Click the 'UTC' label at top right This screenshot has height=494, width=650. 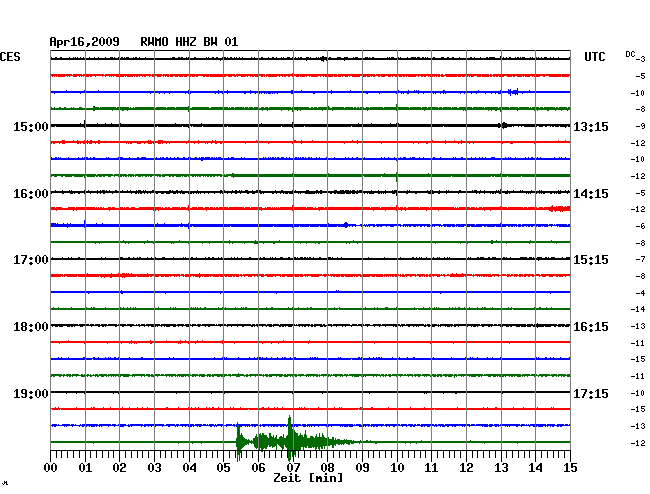click(594, 57)
